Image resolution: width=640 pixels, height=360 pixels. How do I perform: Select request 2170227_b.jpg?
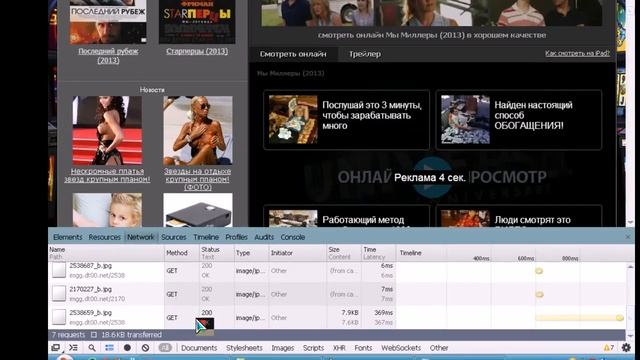coord(90,289)
